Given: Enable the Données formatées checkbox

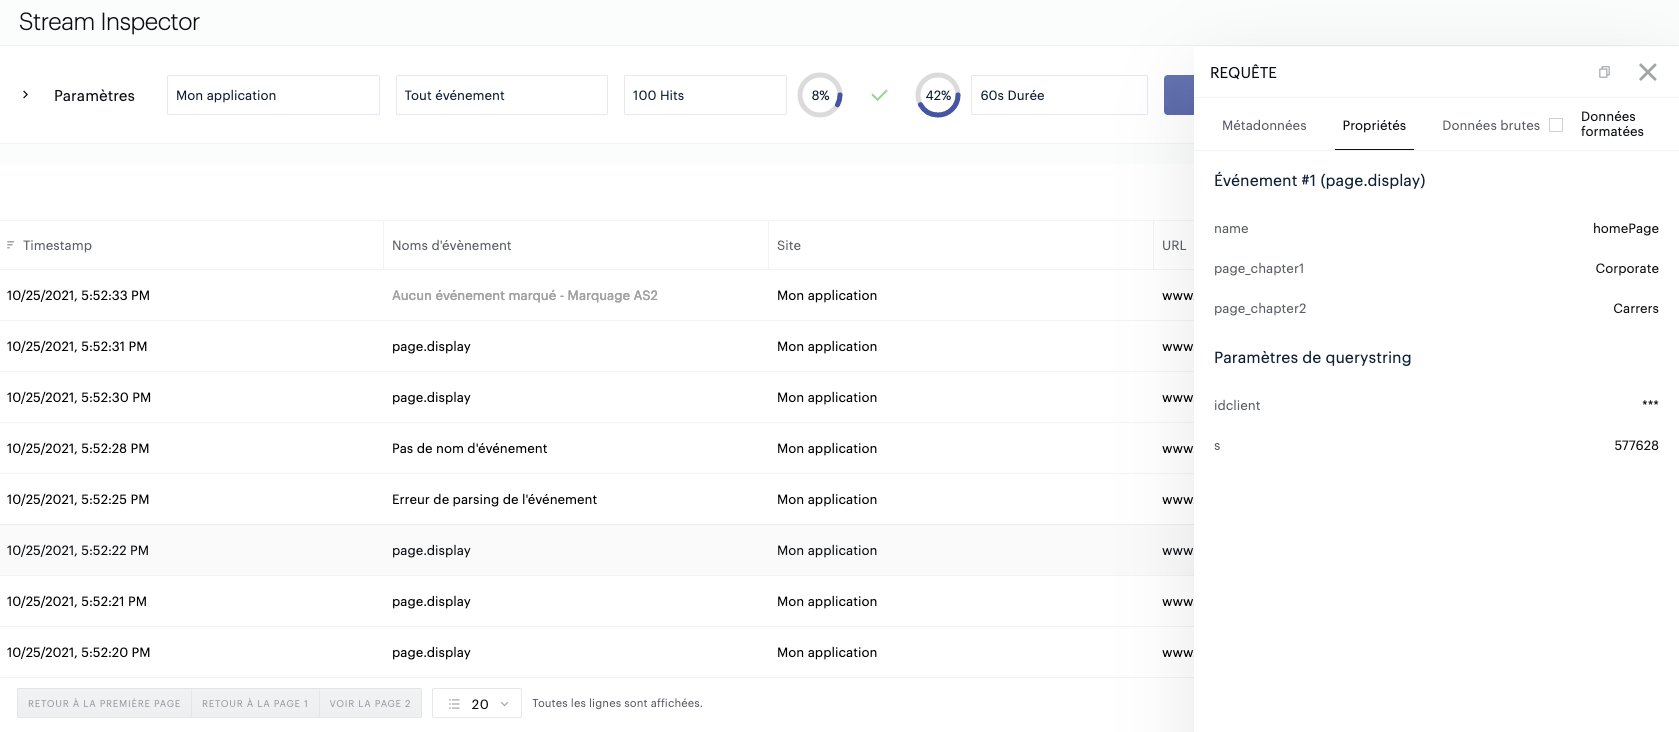Looking at the screenshot, I should (x=1556, y=125).
